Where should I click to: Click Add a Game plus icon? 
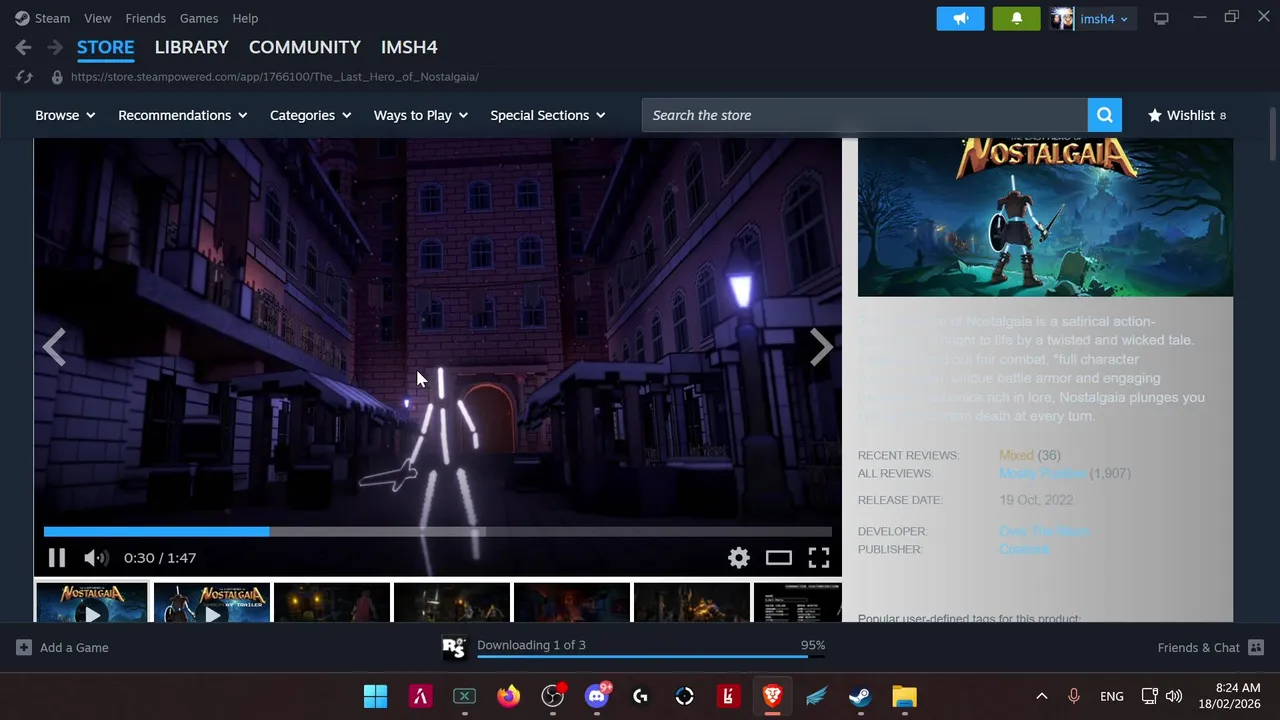pos(24,648)
